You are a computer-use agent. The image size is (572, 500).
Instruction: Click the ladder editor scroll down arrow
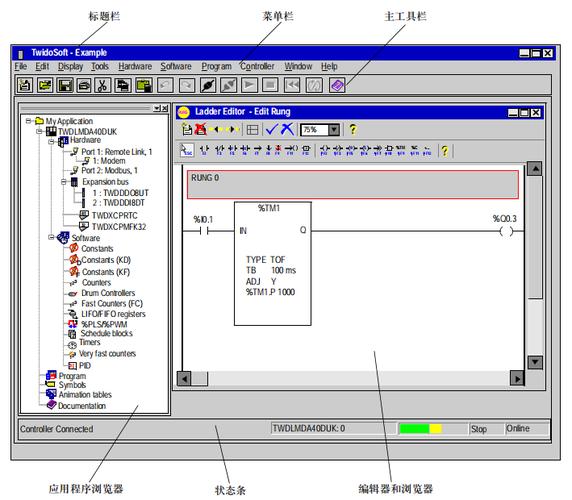tap(536, 362)
